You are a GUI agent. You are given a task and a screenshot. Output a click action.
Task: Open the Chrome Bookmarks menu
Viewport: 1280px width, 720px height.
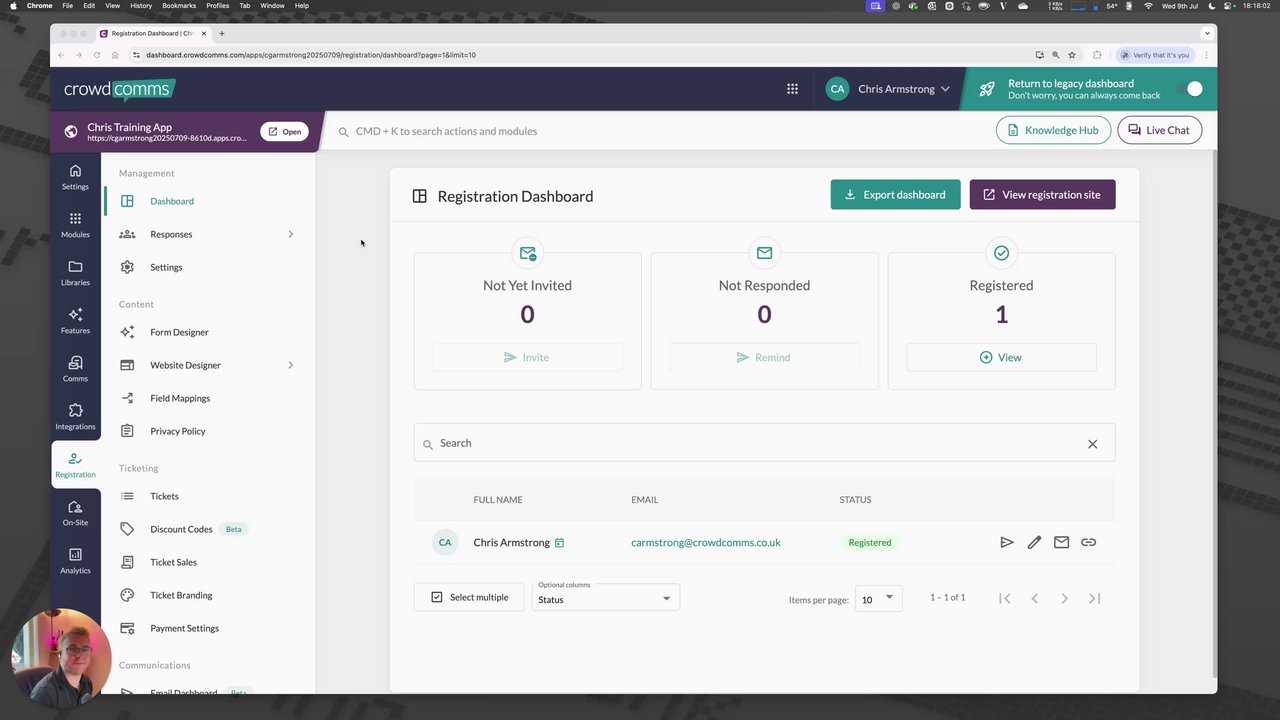coord(179,6)
